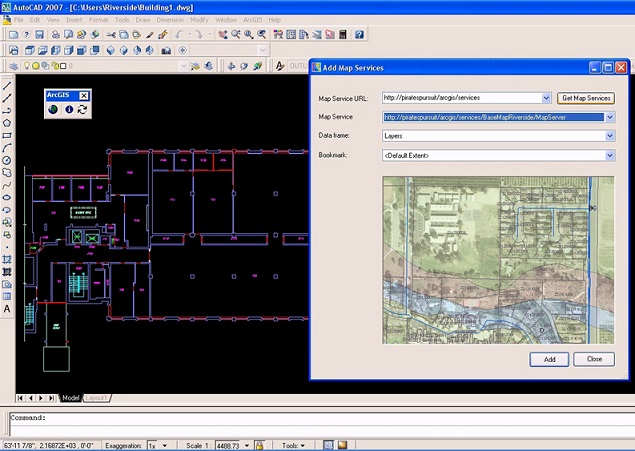Click the Get Map Services button
This screenshot has width=635, height=451.
coord(586,98)
